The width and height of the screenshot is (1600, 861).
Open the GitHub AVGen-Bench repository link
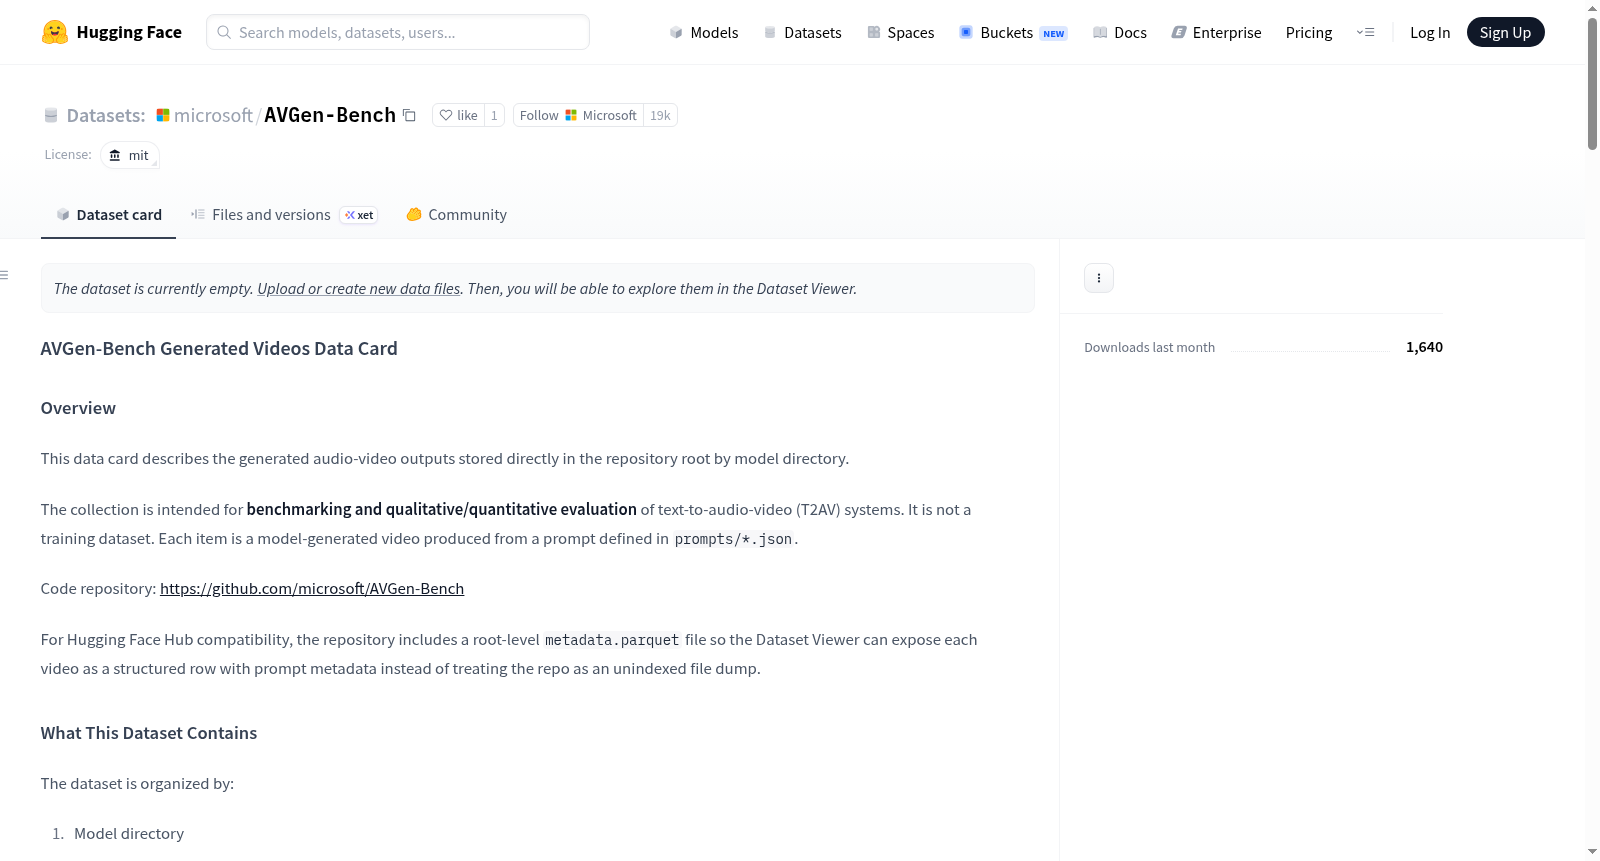[312, 589]
